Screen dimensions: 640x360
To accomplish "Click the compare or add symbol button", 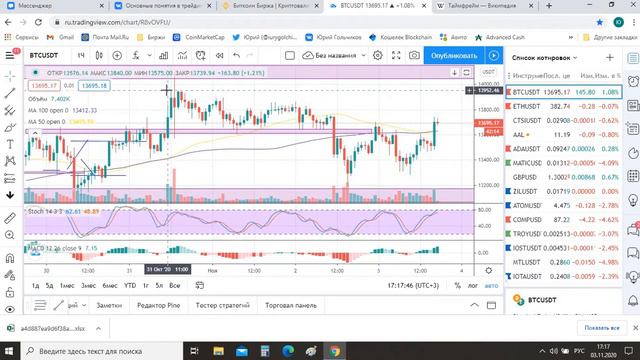I will (117, 55).
